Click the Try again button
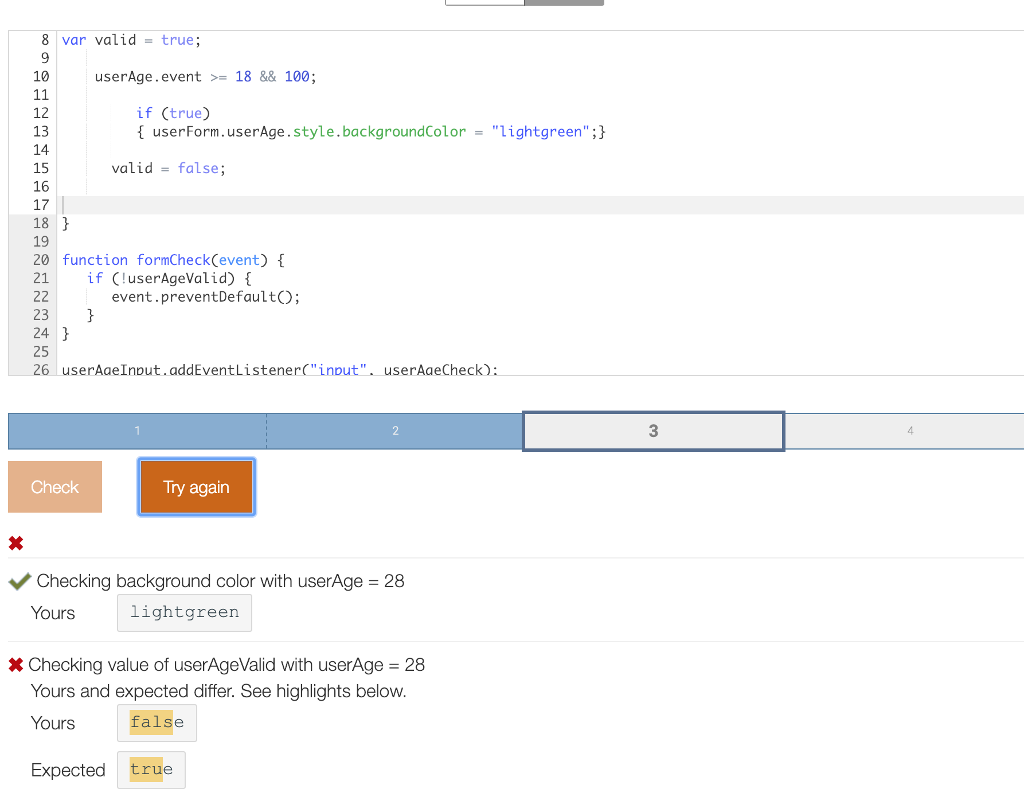The height and width of the screenshot is (789, 1024). (196, 486)
